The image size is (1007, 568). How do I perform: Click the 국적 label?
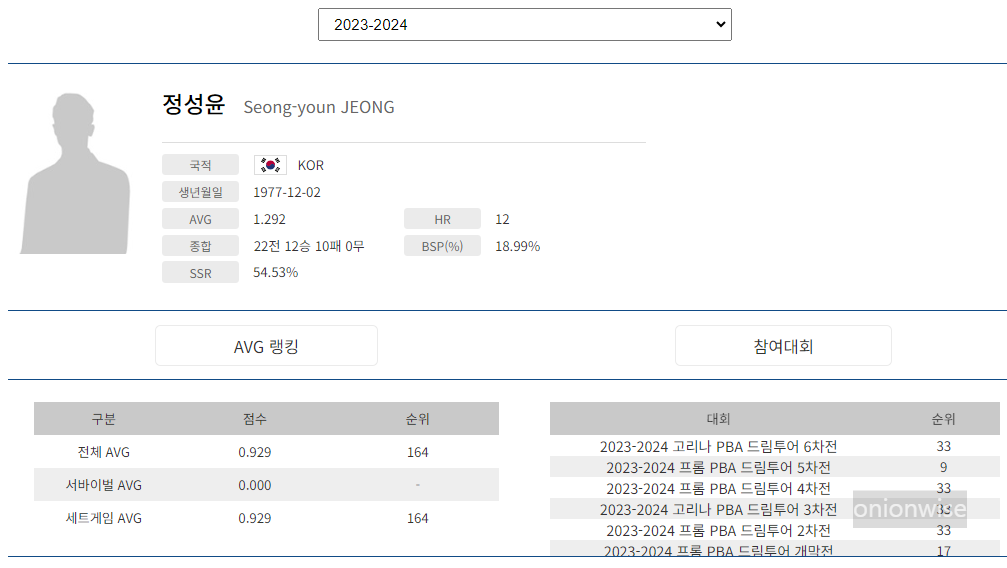point(200,165)
